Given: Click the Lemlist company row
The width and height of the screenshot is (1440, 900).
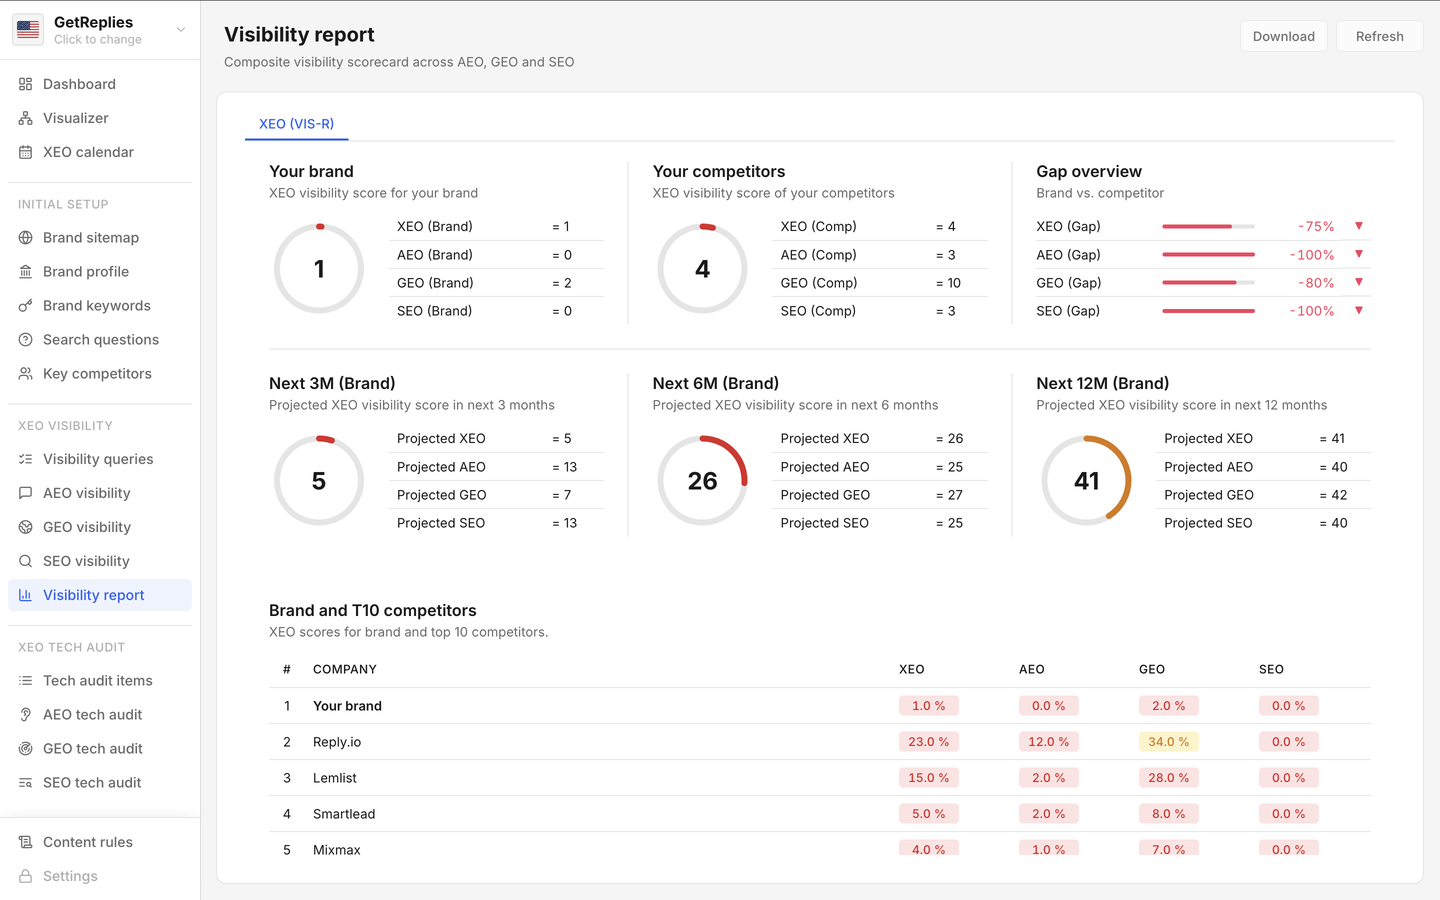Looking at the screenshot, I should click(x=820, y=778).
